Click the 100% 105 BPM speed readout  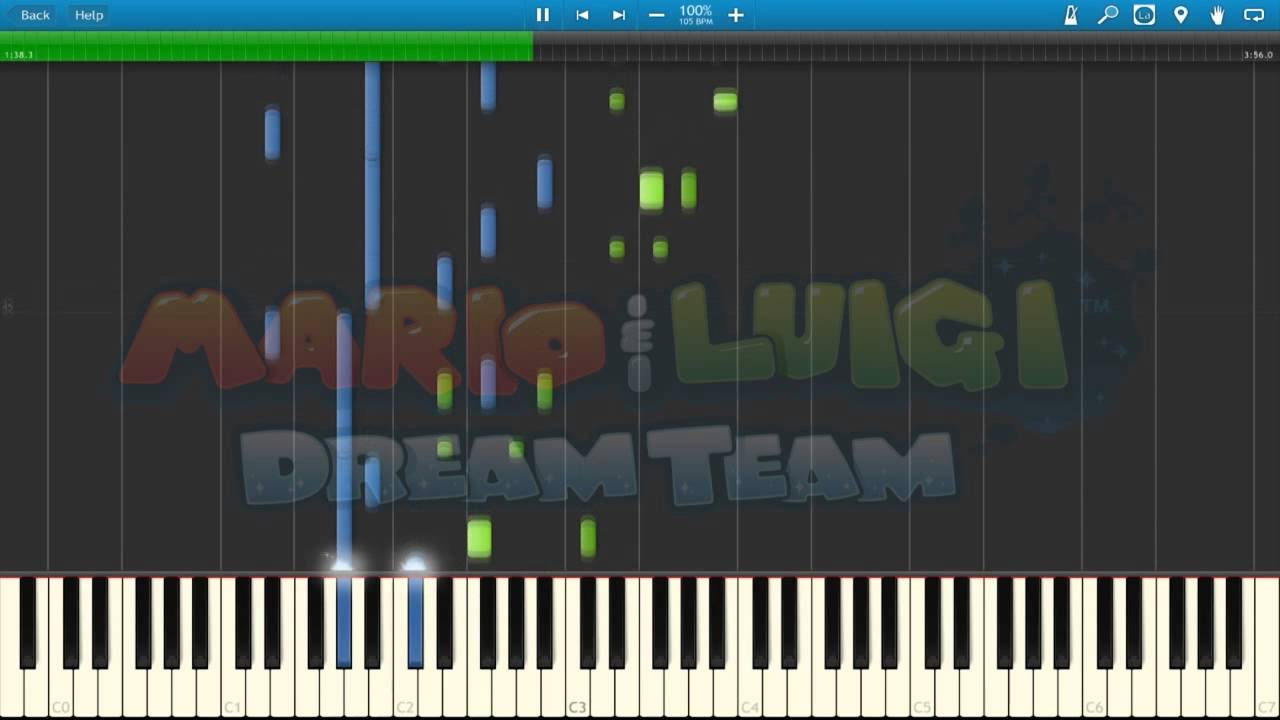(x=696, y=14)
